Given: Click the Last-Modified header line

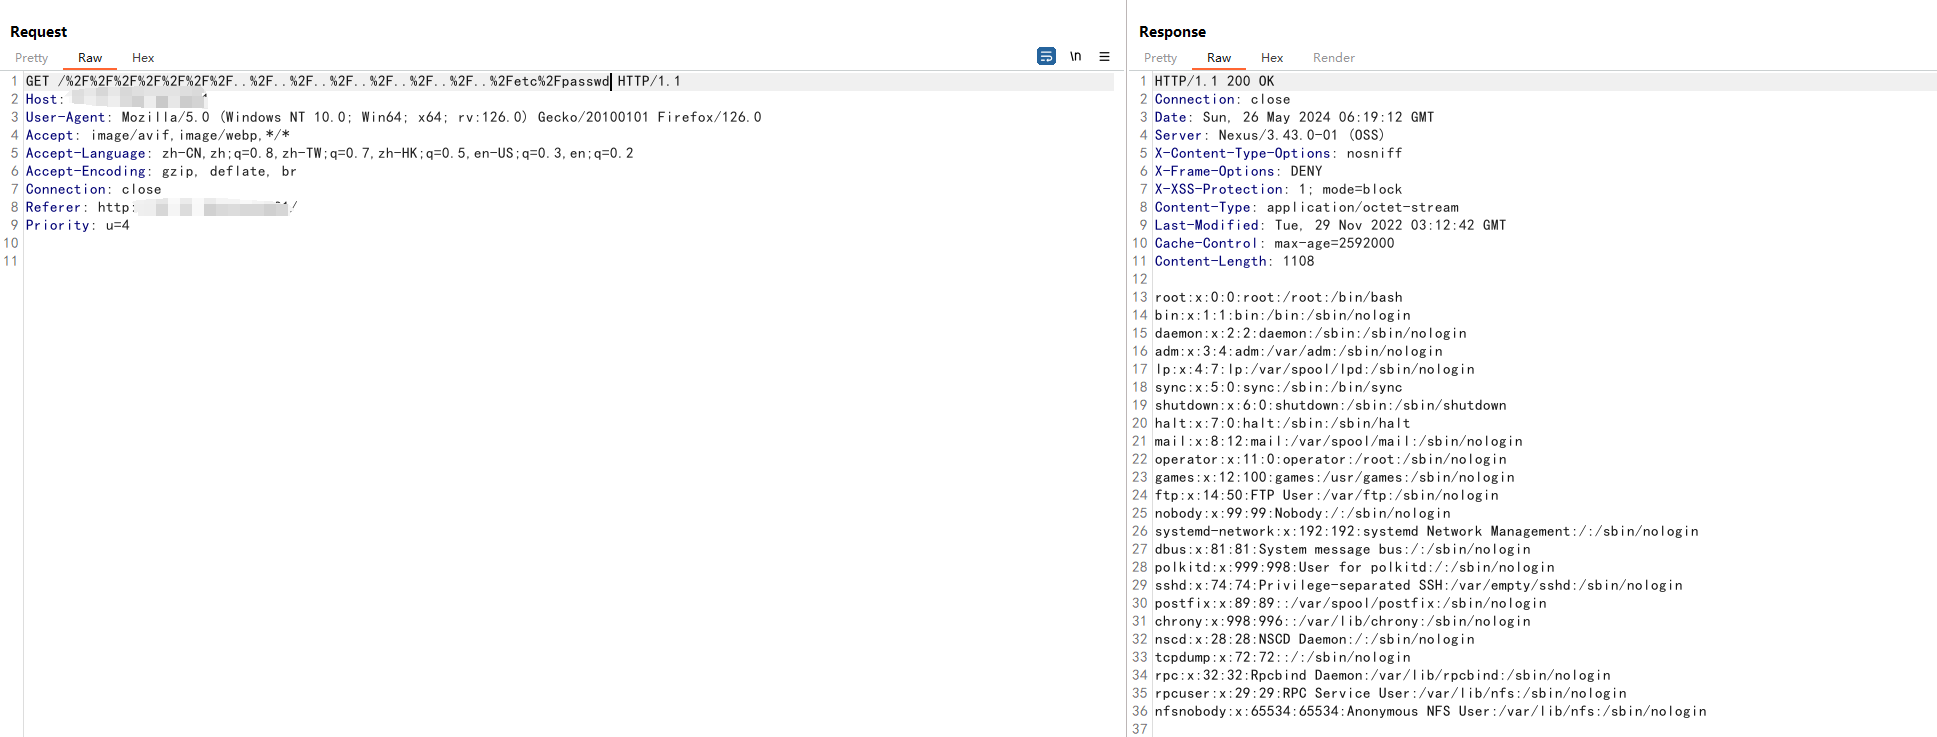Looking at the screenshot, I should 1330,225.
